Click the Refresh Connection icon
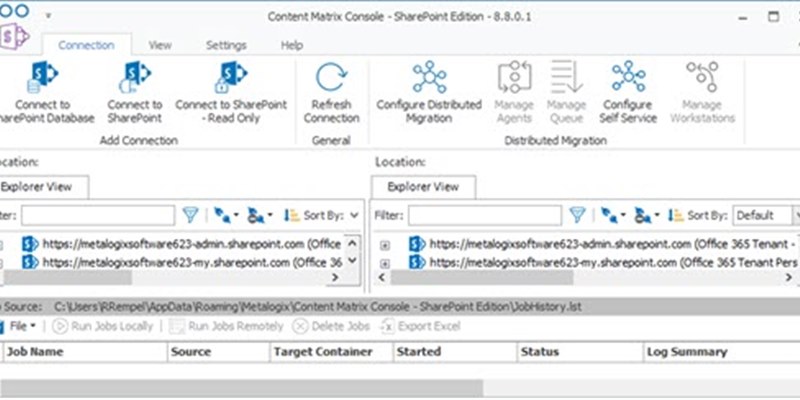 coord(332,78)
